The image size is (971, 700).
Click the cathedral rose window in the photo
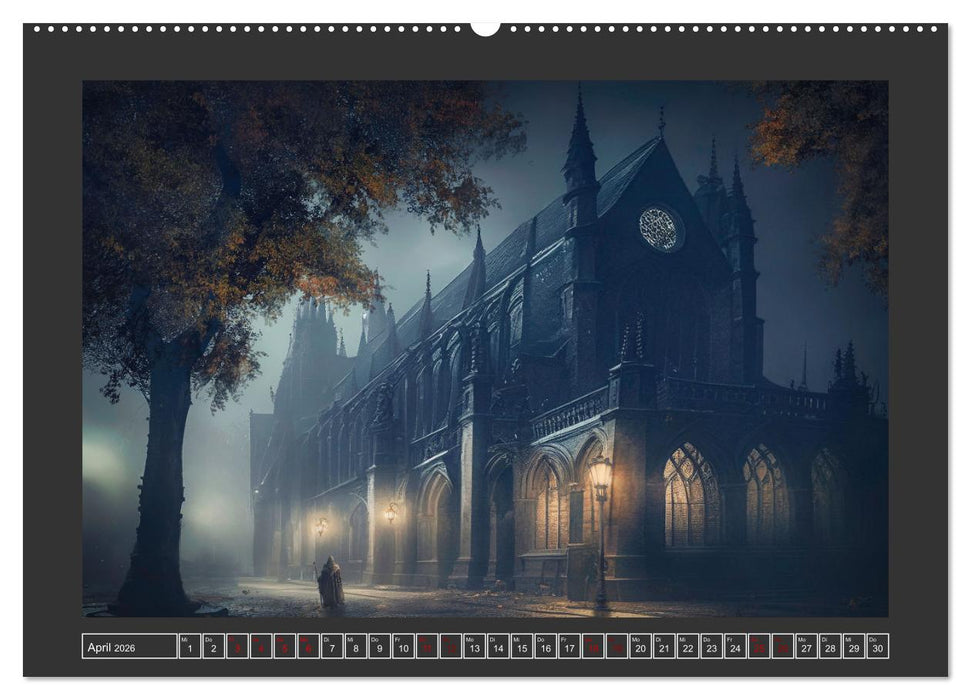pos(658,228)
